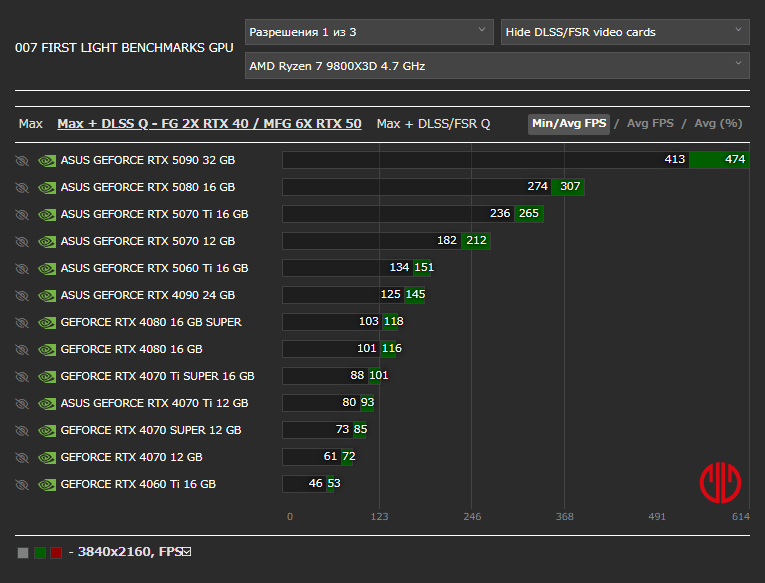Click the 007 FIRST LIGHT BENCHMARKS GPU title
The width and height of the screenshot is (765, 583).
[x=124, y=48]
